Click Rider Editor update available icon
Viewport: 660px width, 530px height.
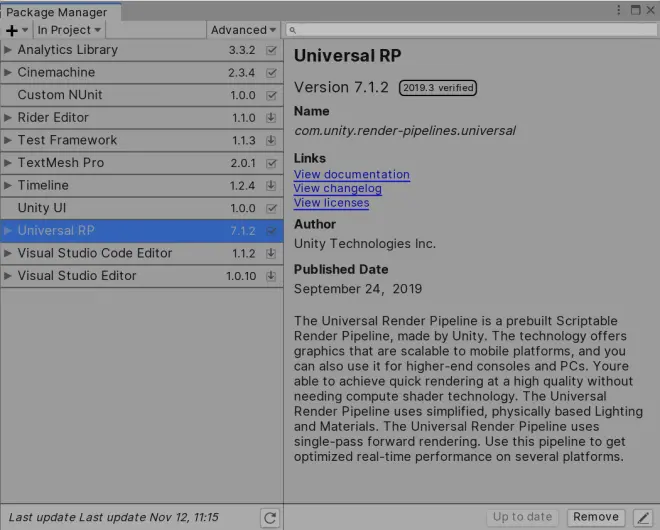pyautogui.click(x=271, y=118)
